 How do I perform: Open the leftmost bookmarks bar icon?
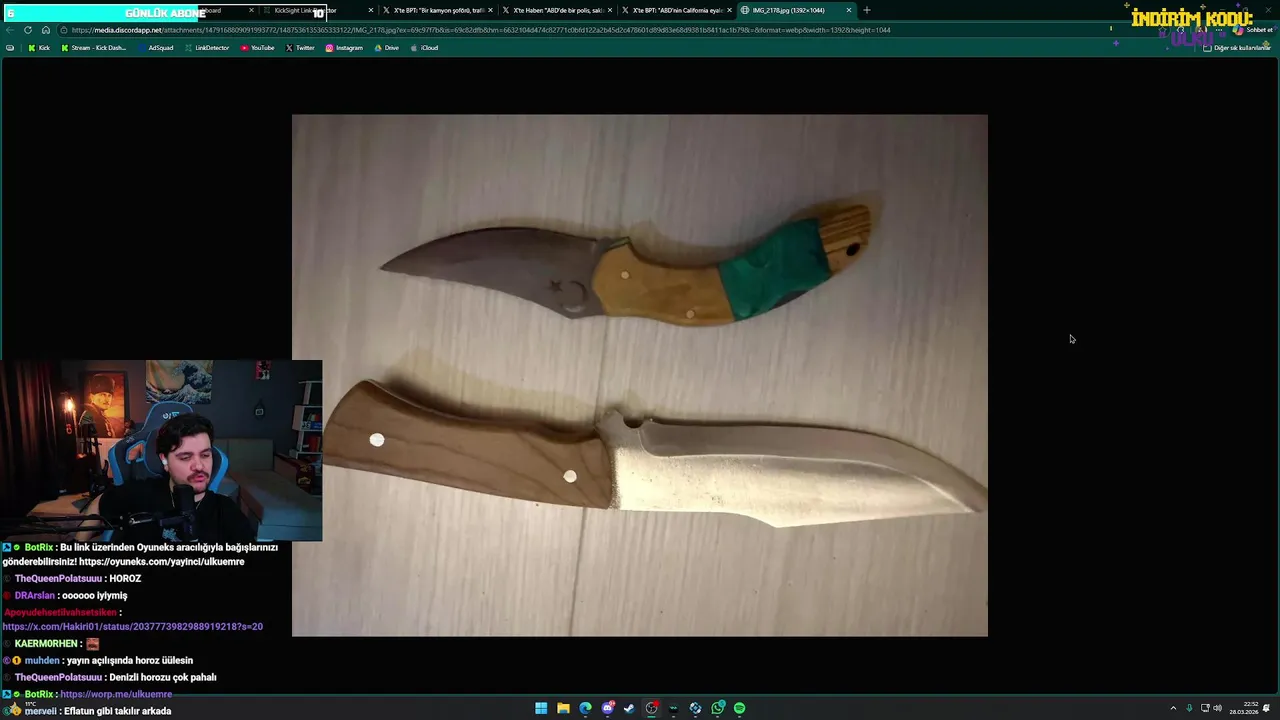[x=10, y=48]
